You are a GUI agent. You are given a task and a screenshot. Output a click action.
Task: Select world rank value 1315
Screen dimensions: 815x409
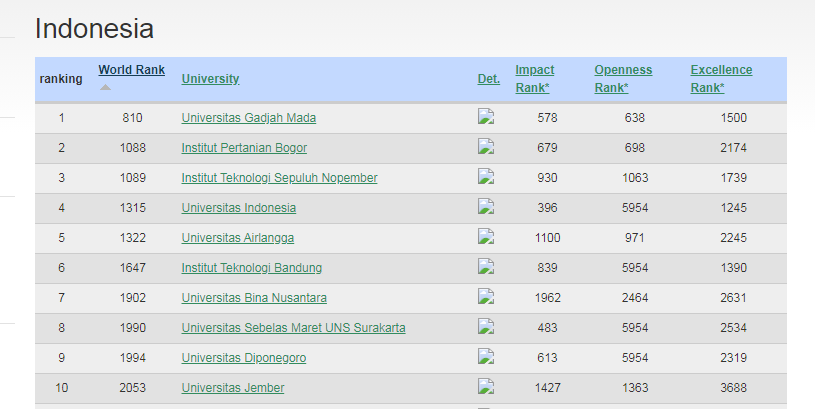[133, 208]
